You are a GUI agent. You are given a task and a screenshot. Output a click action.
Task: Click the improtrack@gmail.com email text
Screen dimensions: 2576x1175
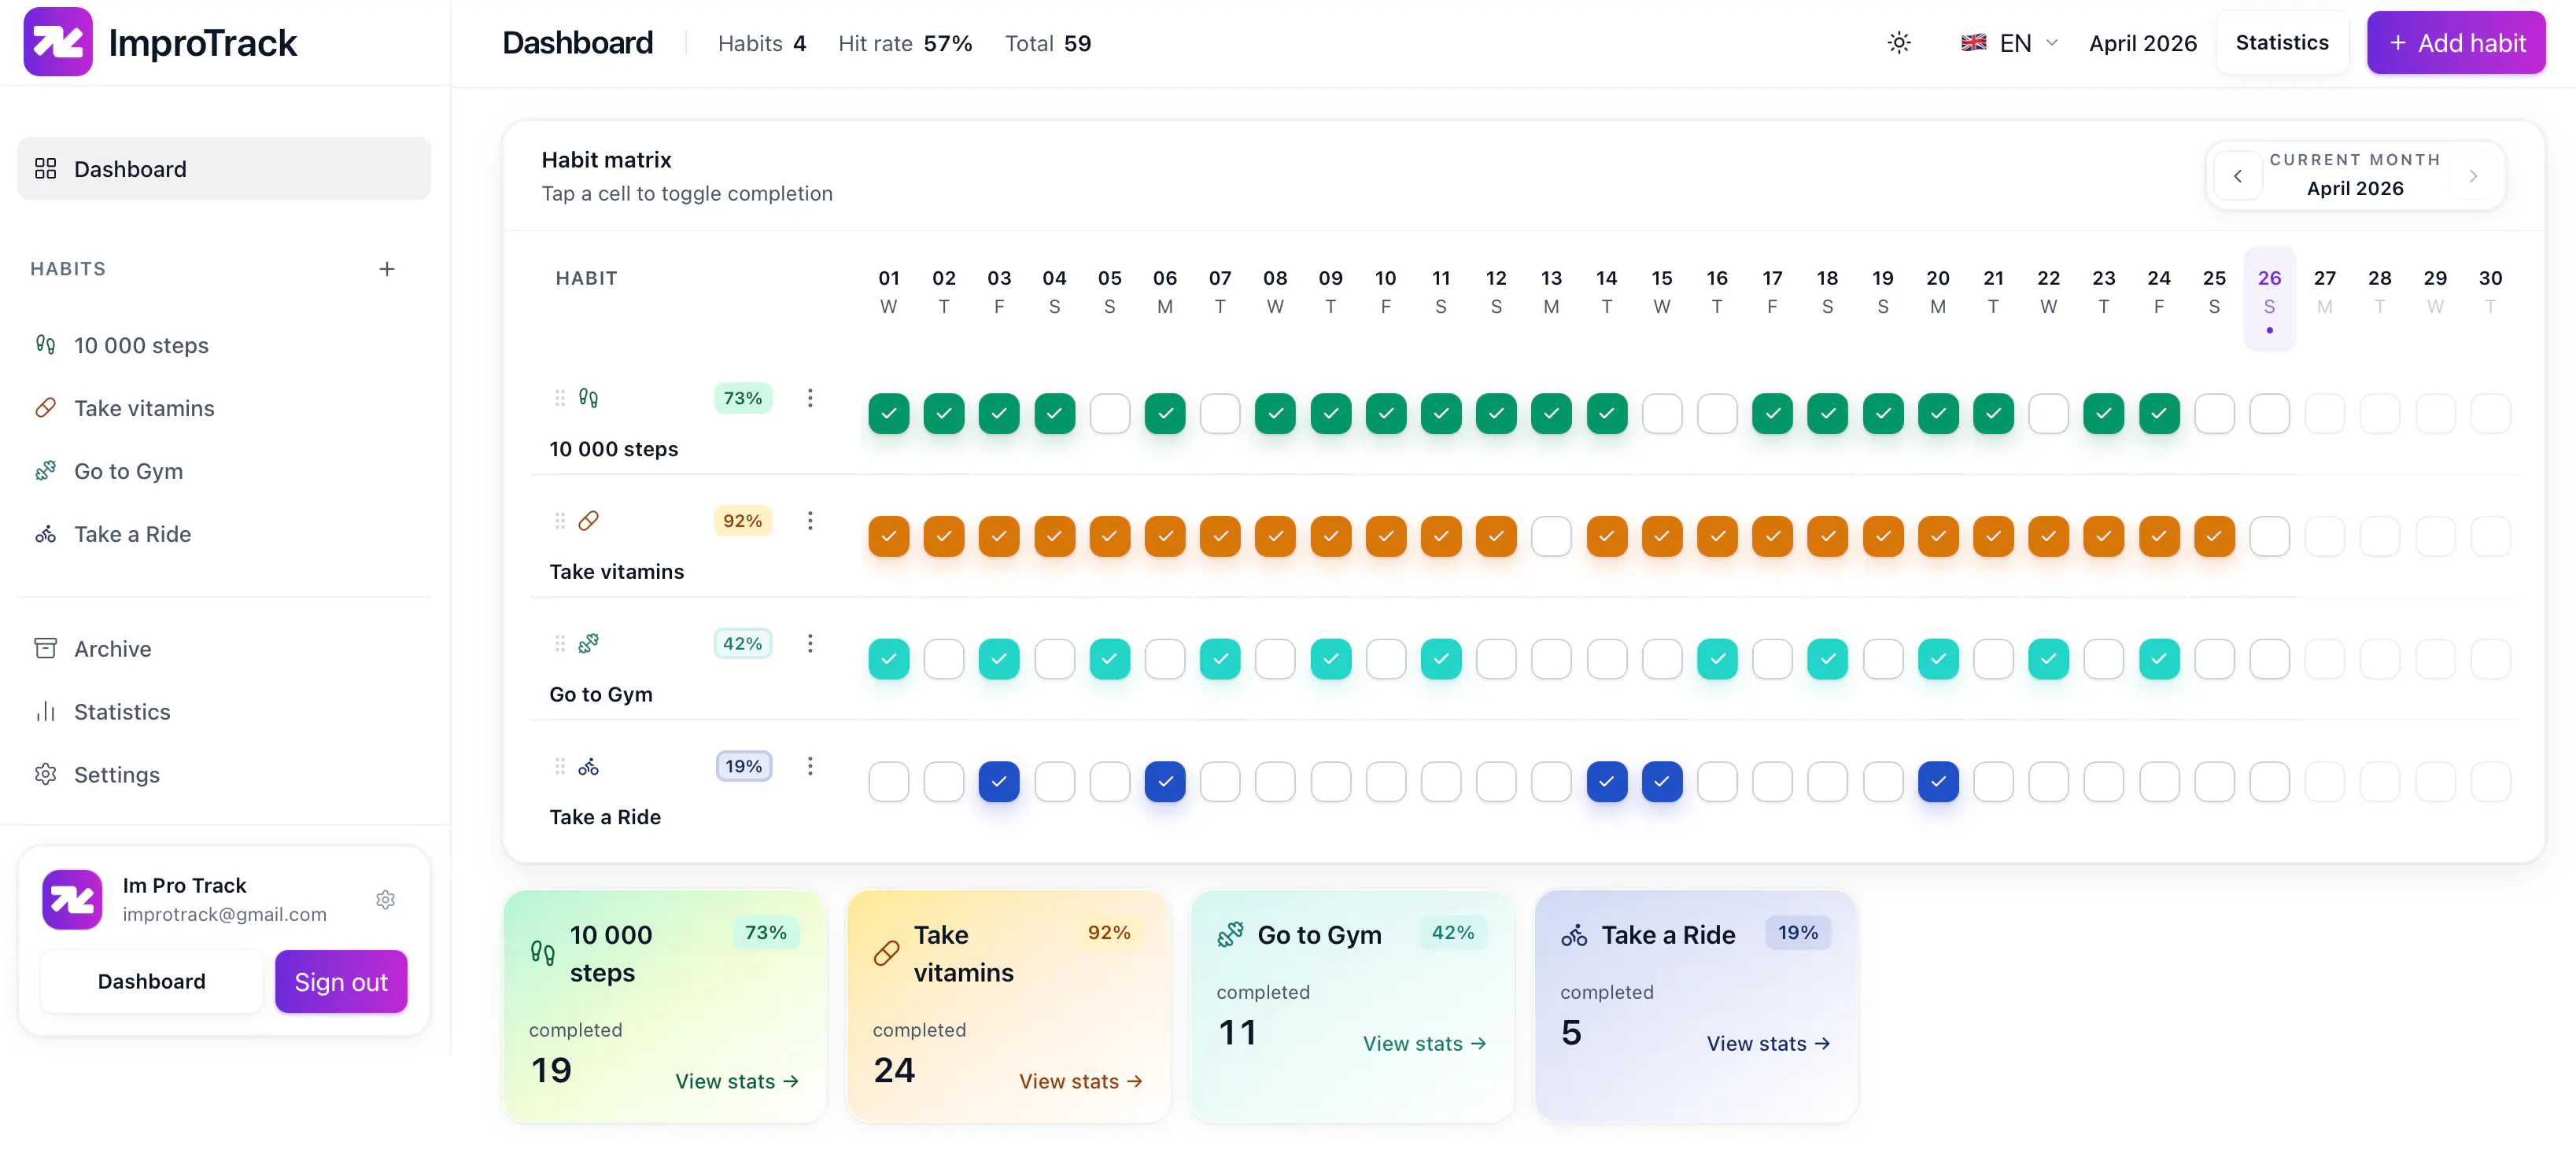(x=224, y=914)
